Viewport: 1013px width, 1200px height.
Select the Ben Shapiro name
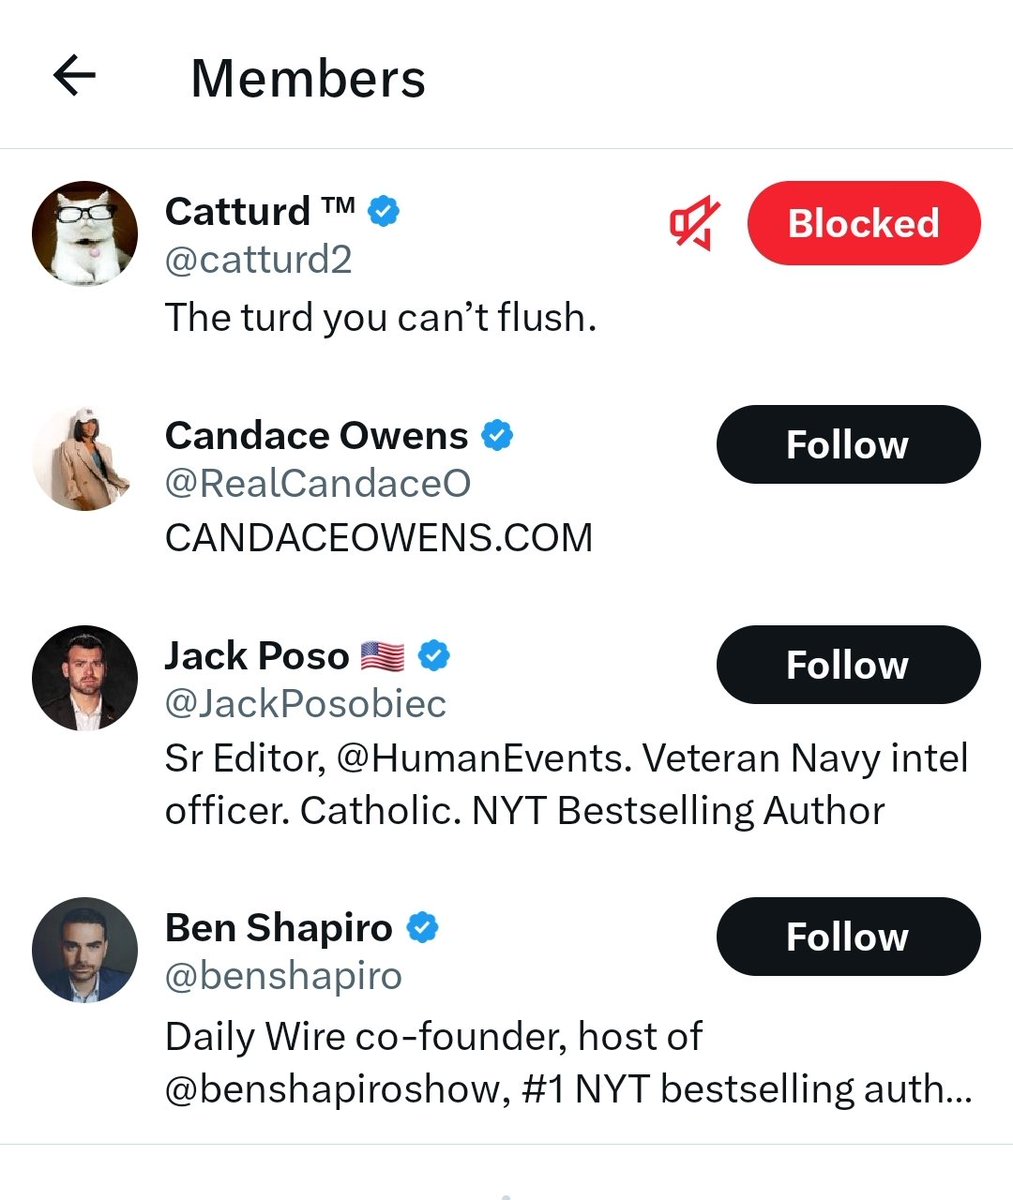[278, 928]
